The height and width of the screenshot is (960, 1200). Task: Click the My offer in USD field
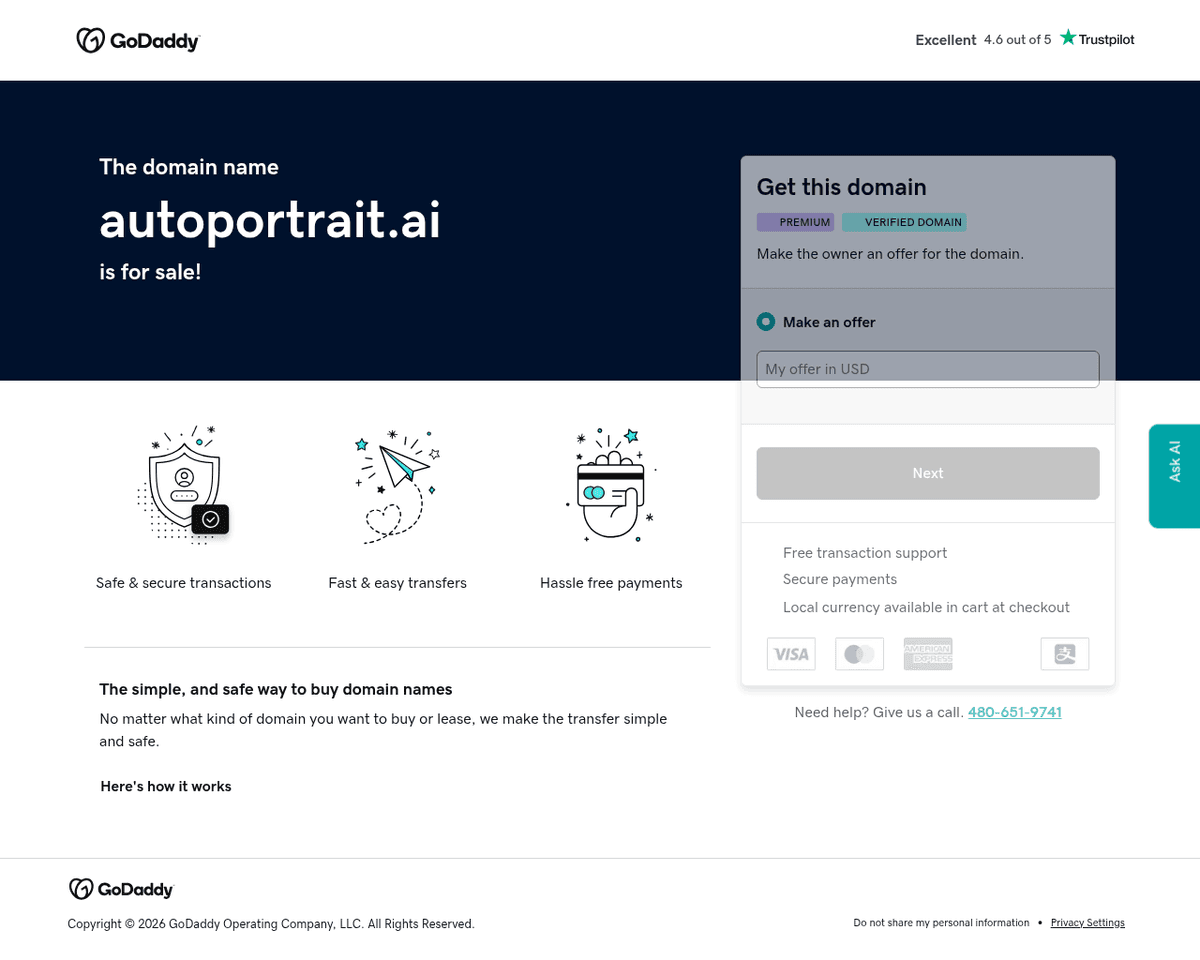point(927,369)
